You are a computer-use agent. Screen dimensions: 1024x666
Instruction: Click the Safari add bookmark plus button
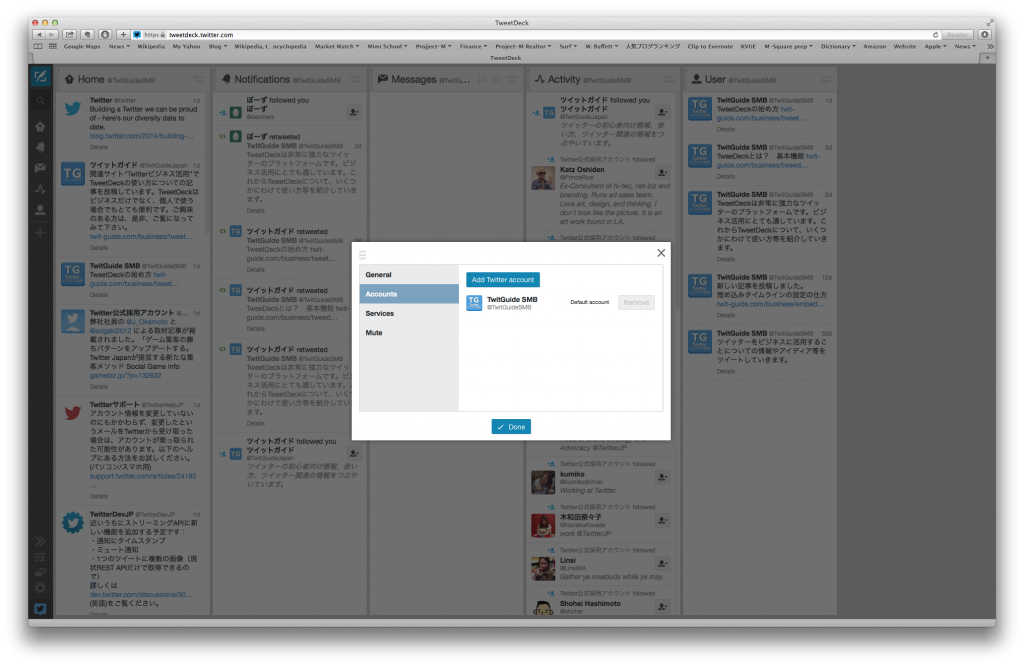tap(123, 35)
